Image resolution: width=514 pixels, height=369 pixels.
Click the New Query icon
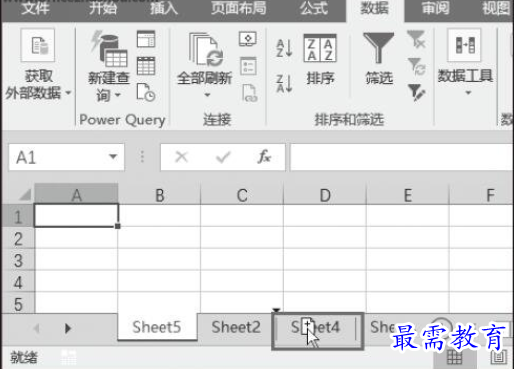[109, 50]
